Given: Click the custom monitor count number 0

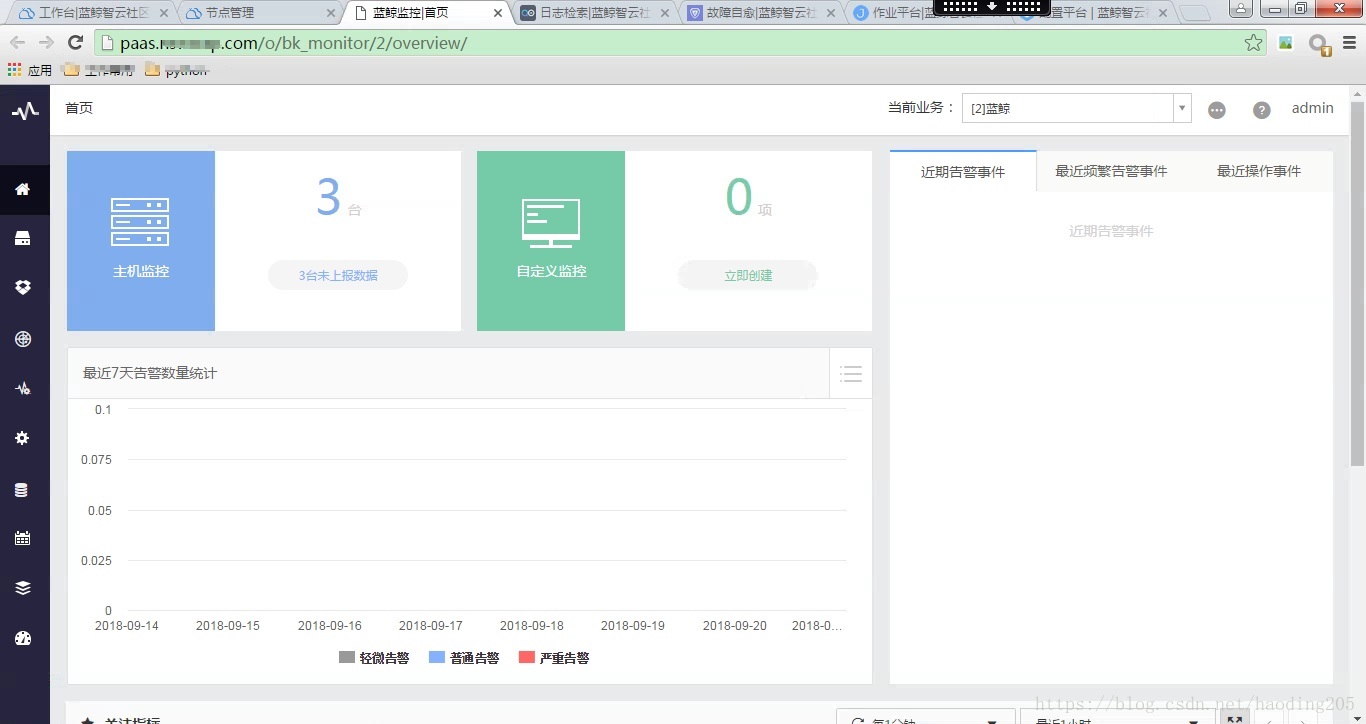Looking at the screenshot, I should click(739, 197).
